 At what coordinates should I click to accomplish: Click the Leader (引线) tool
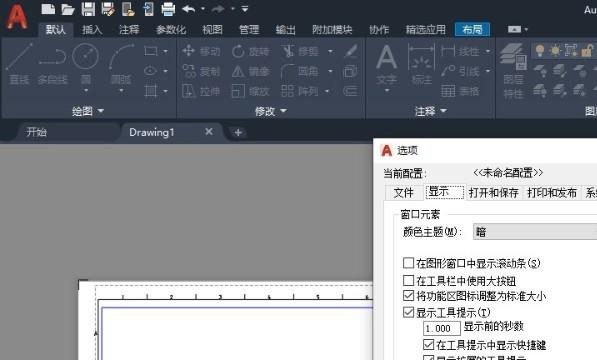pos(460,71)
